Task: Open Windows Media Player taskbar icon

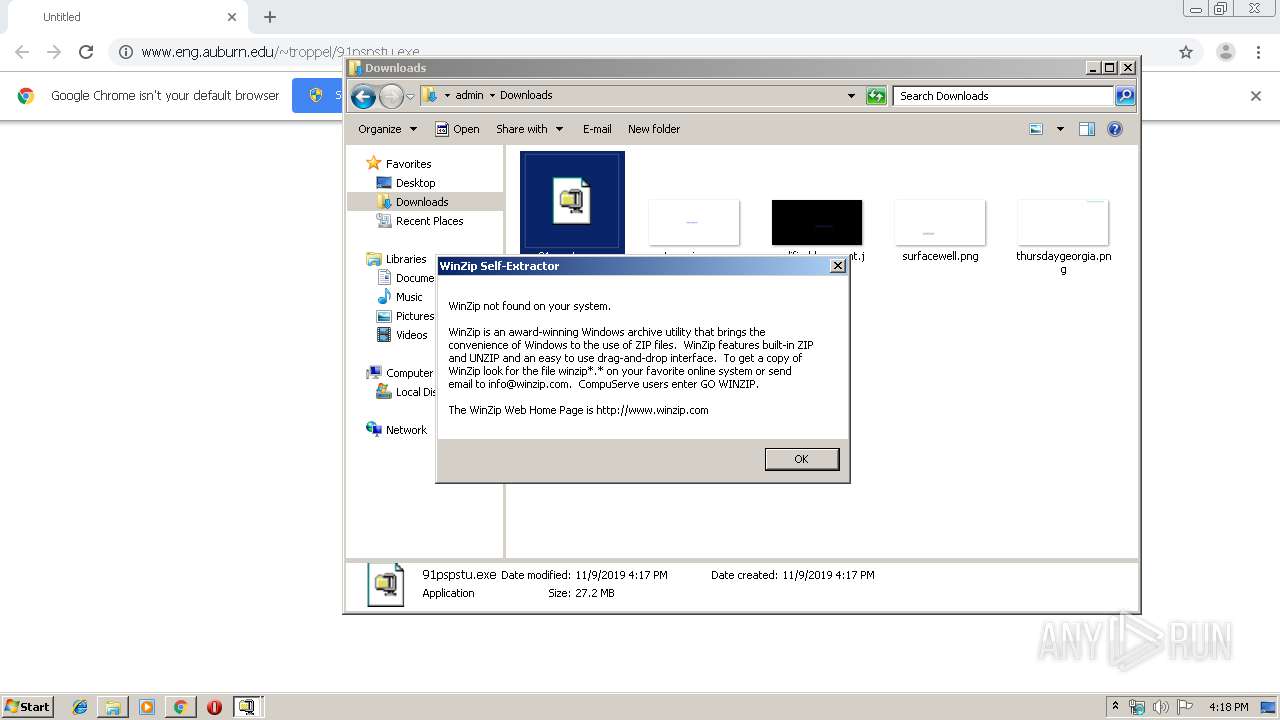Action: (x=147, y=707)
